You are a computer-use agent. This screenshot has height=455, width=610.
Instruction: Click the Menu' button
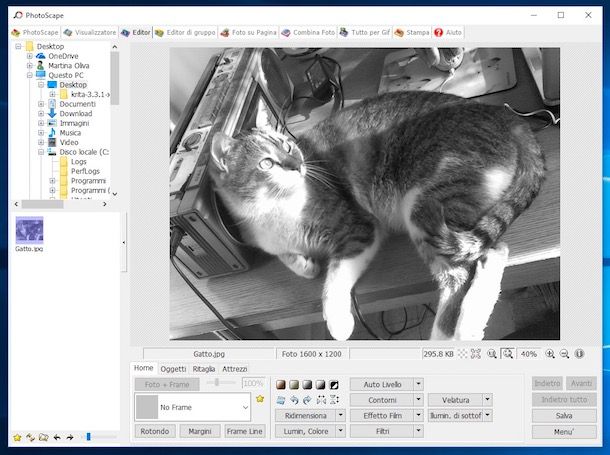(564, 432)
